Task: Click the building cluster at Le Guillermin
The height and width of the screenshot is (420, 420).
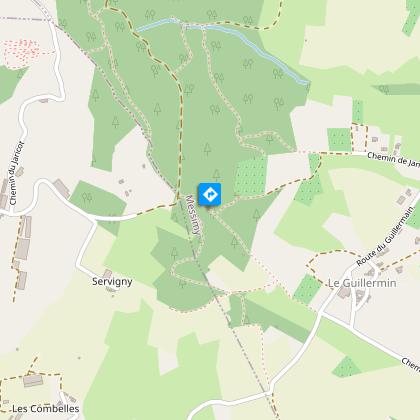Action: [355, 295]
